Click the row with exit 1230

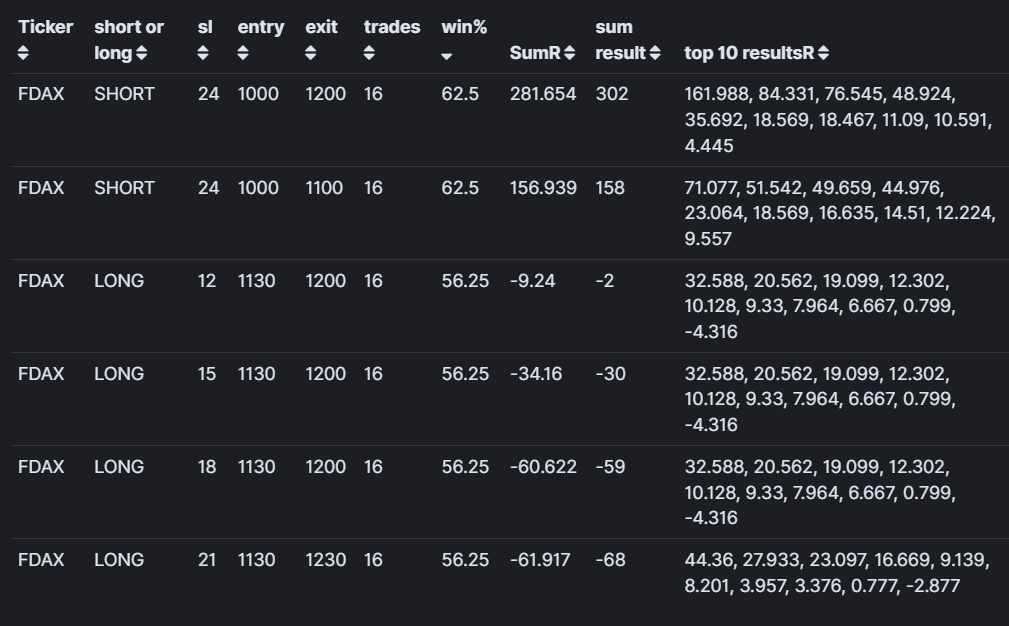pos(510,573)
